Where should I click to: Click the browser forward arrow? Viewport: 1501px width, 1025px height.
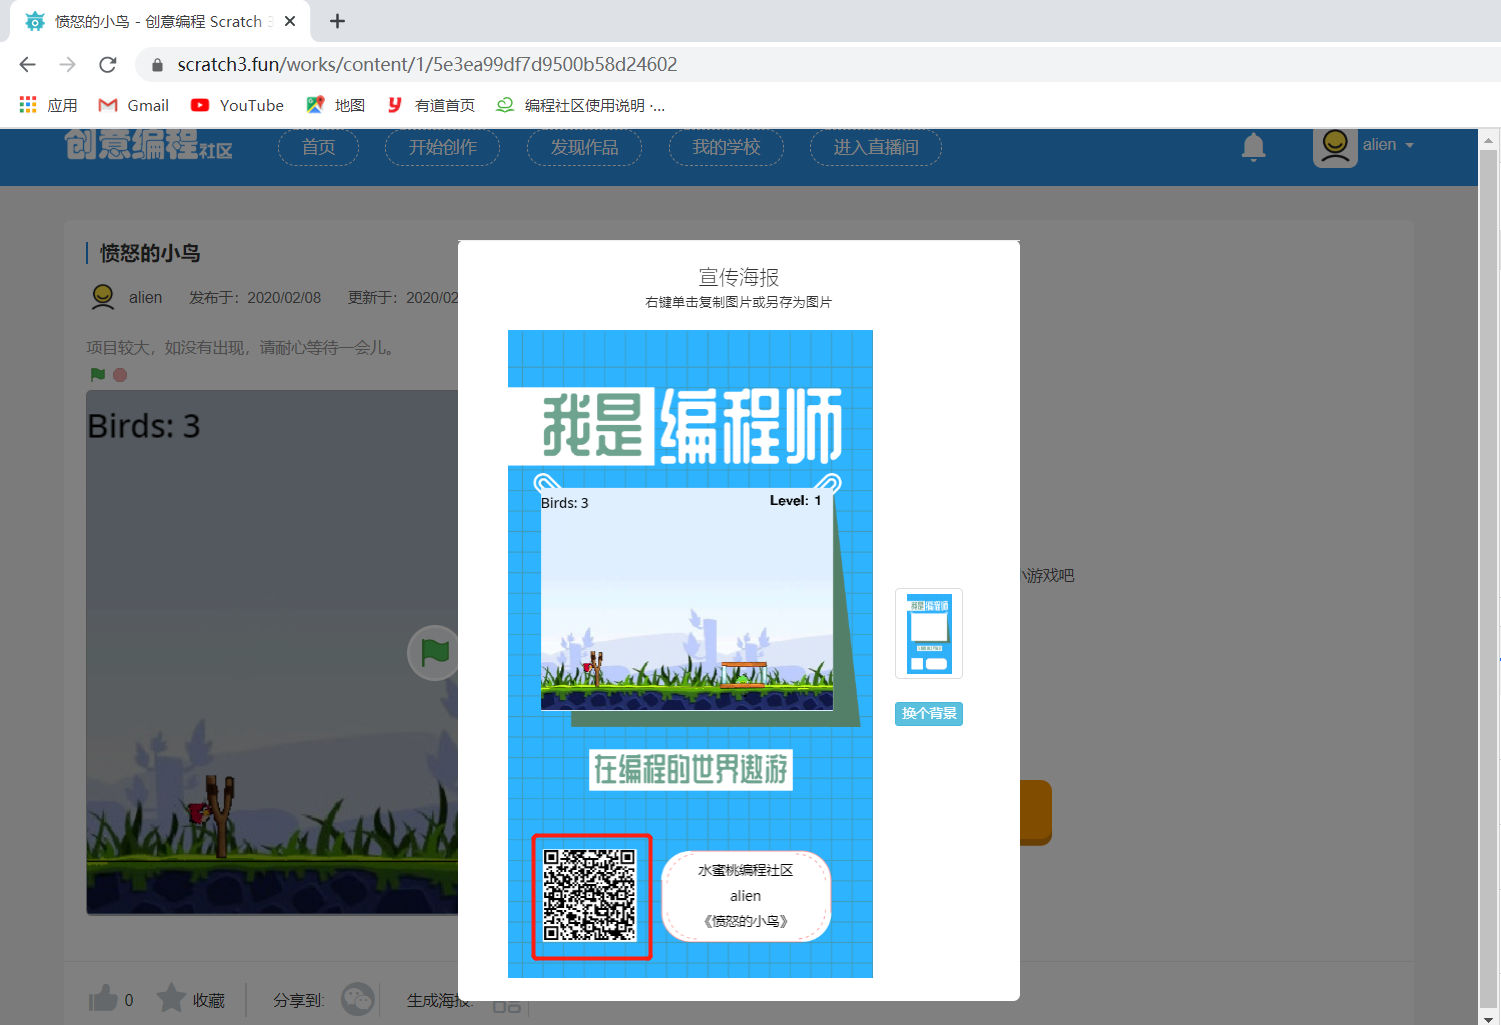[67, 64]
